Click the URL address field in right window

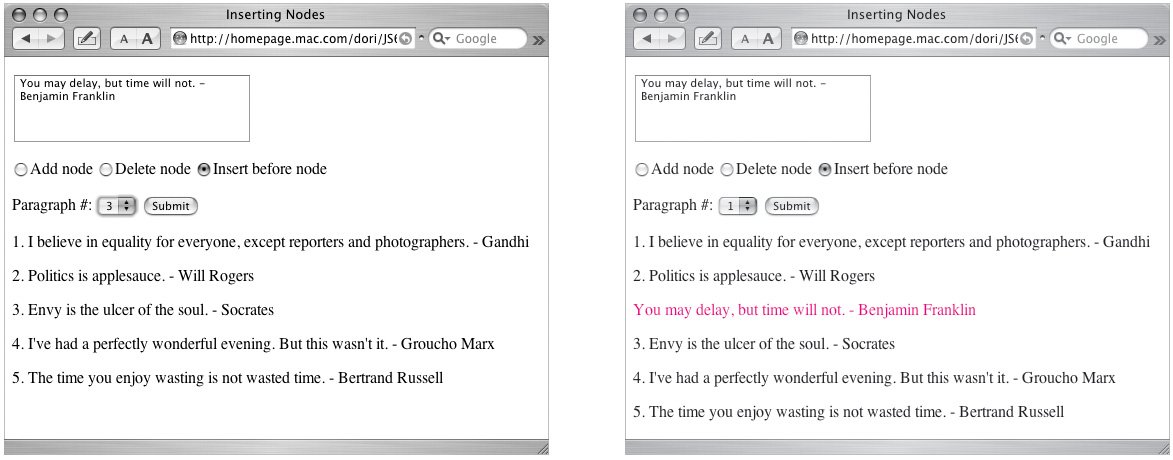914,39
